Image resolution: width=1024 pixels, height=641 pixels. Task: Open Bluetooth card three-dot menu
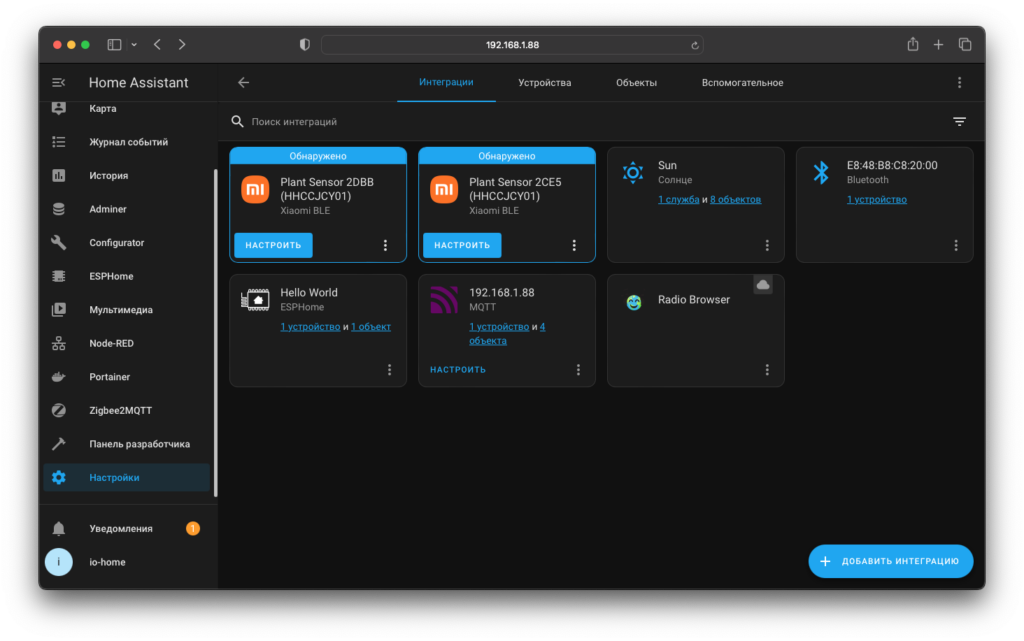pyautogui.click(x=955, y=245)
